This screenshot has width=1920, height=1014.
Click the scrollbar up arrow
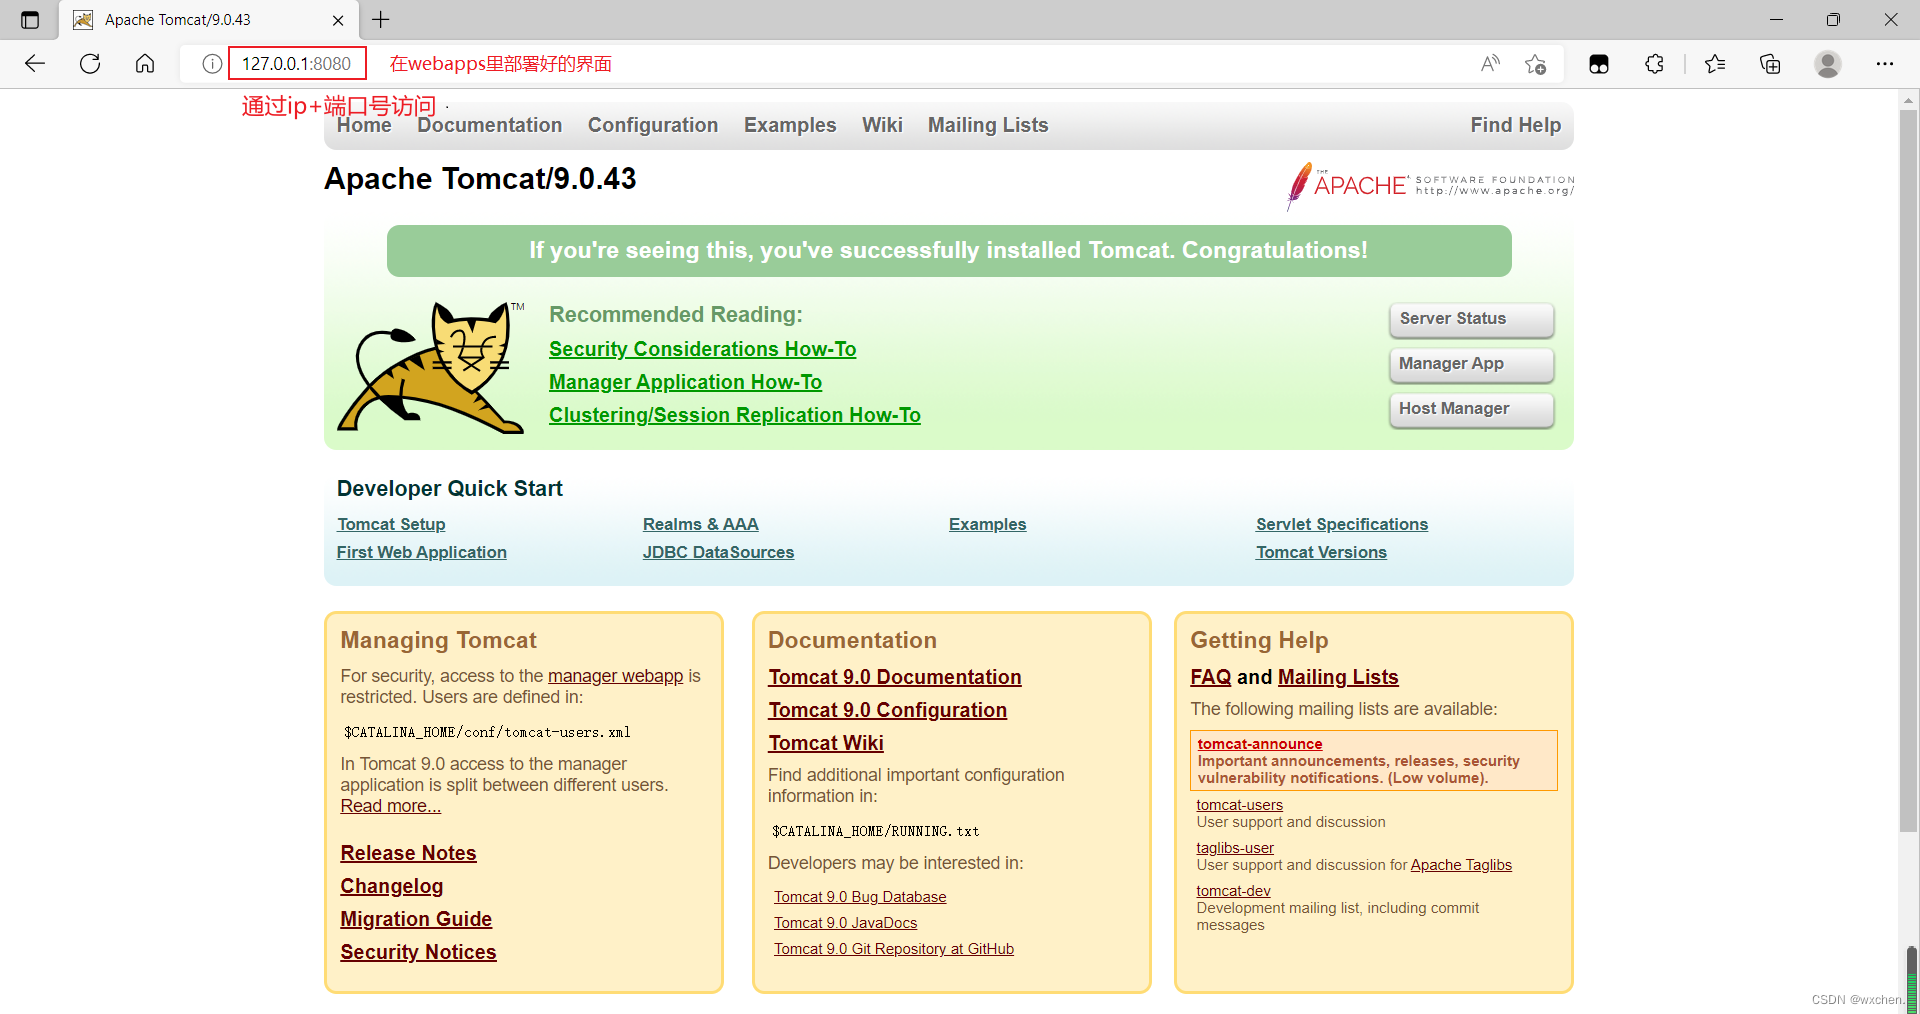[1908, 99]
